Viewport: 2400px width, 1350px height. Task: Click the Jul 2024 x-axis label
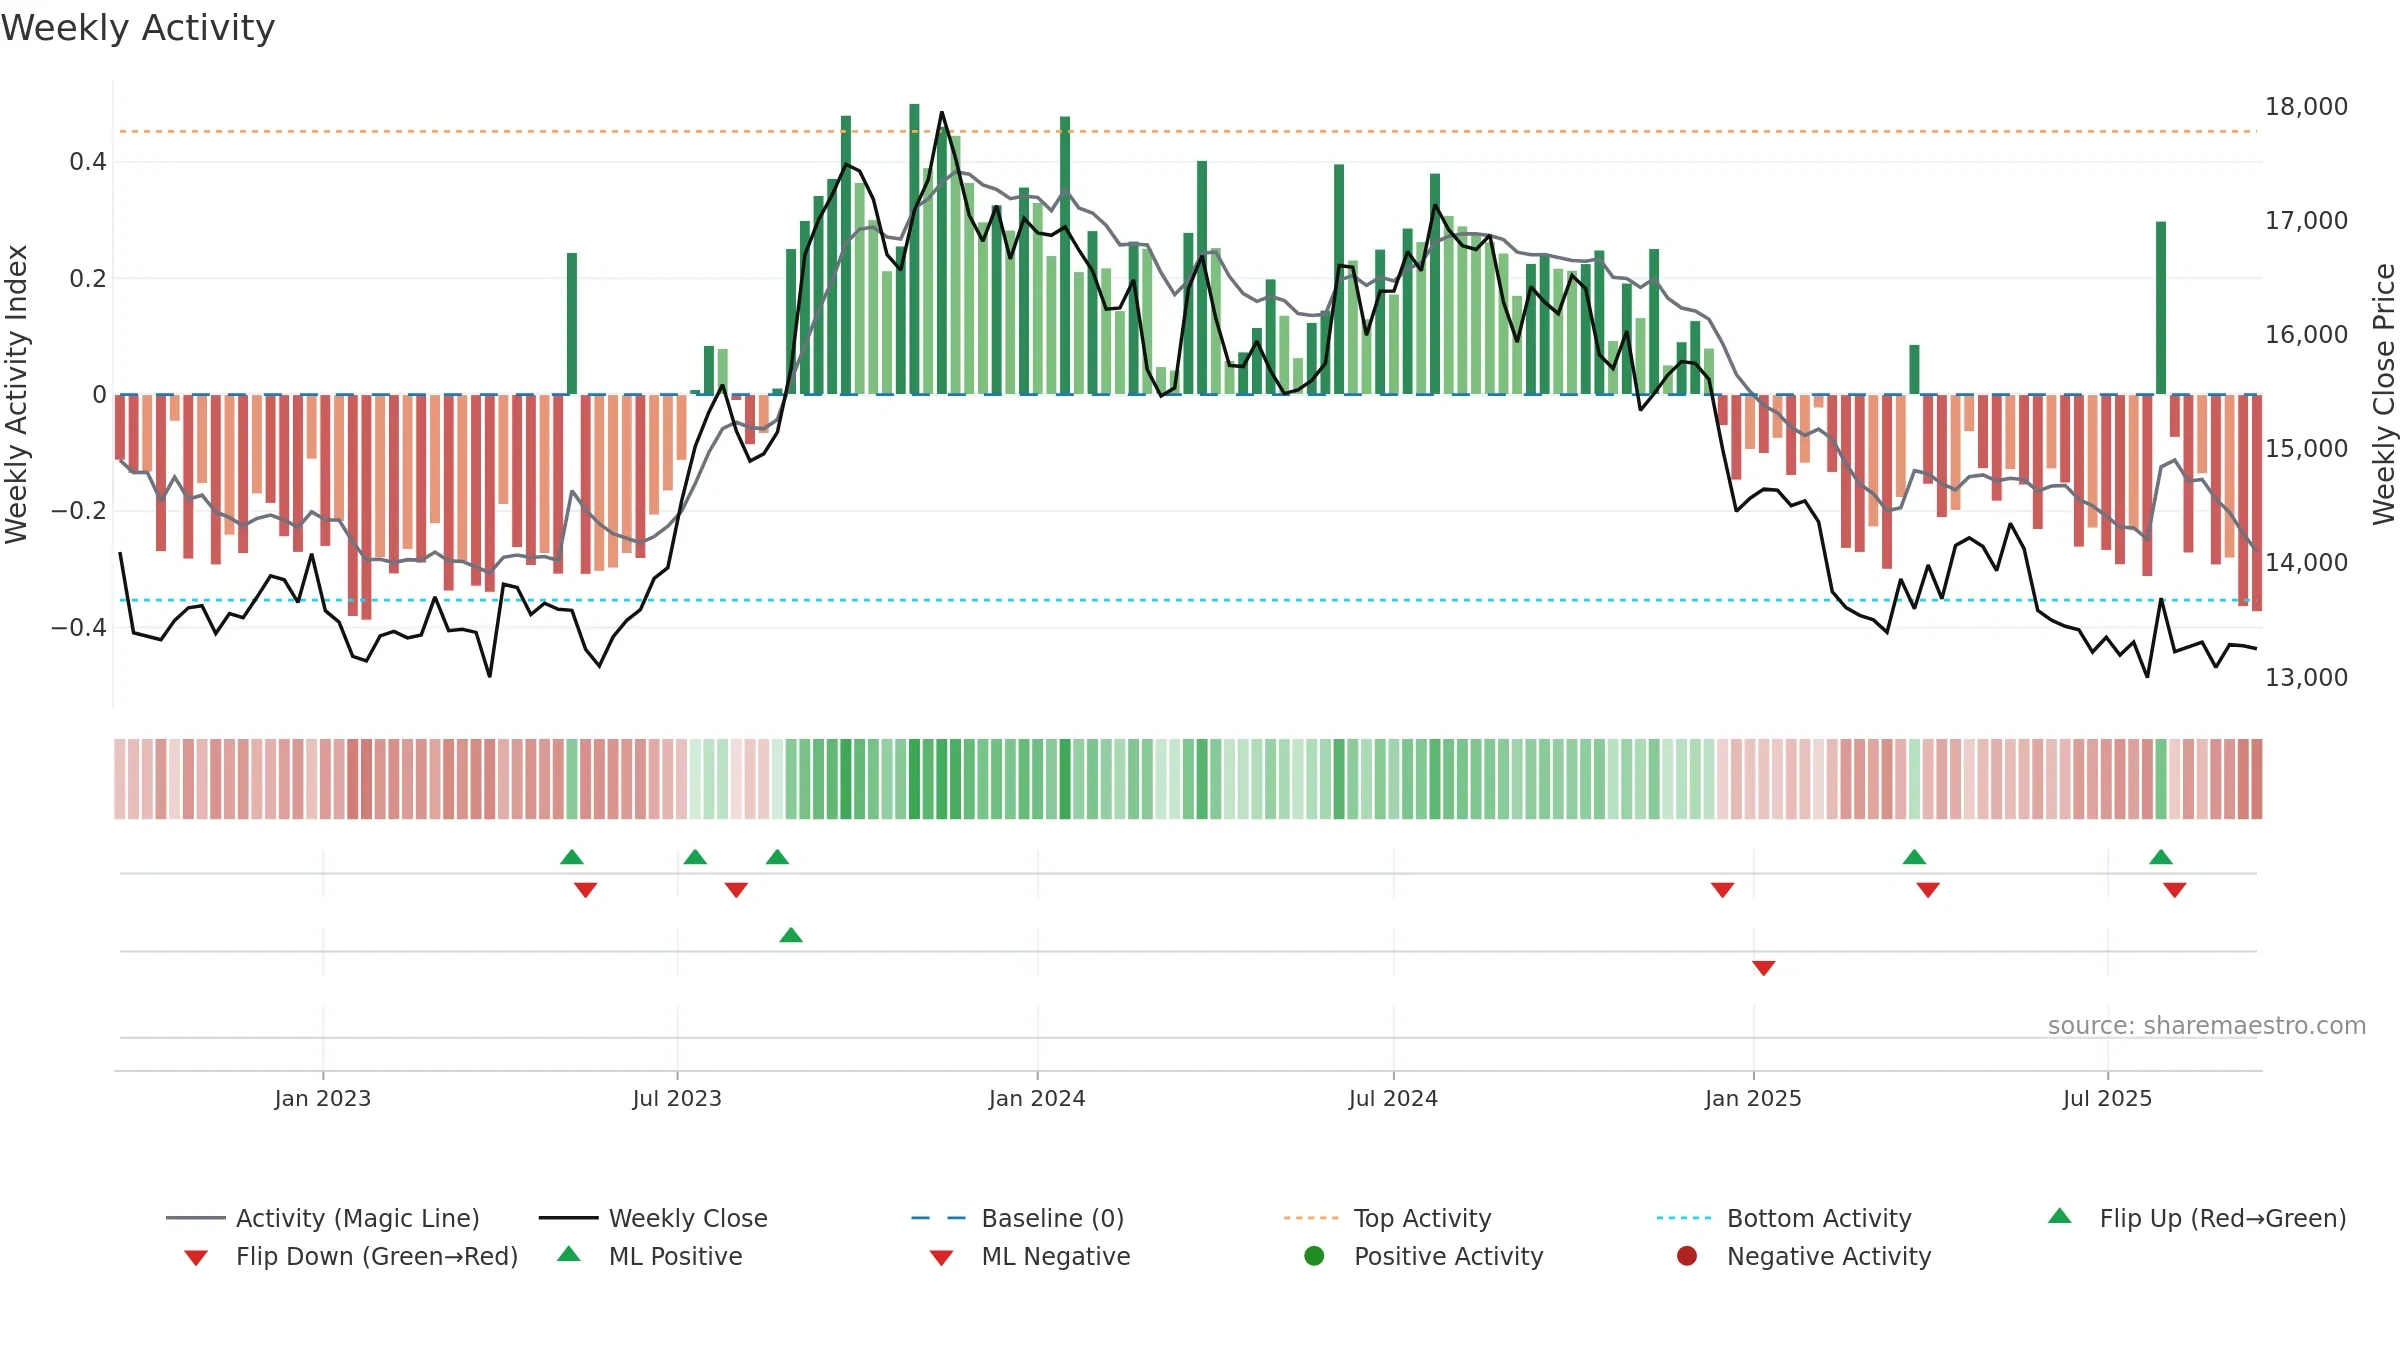point(1393,1098)
